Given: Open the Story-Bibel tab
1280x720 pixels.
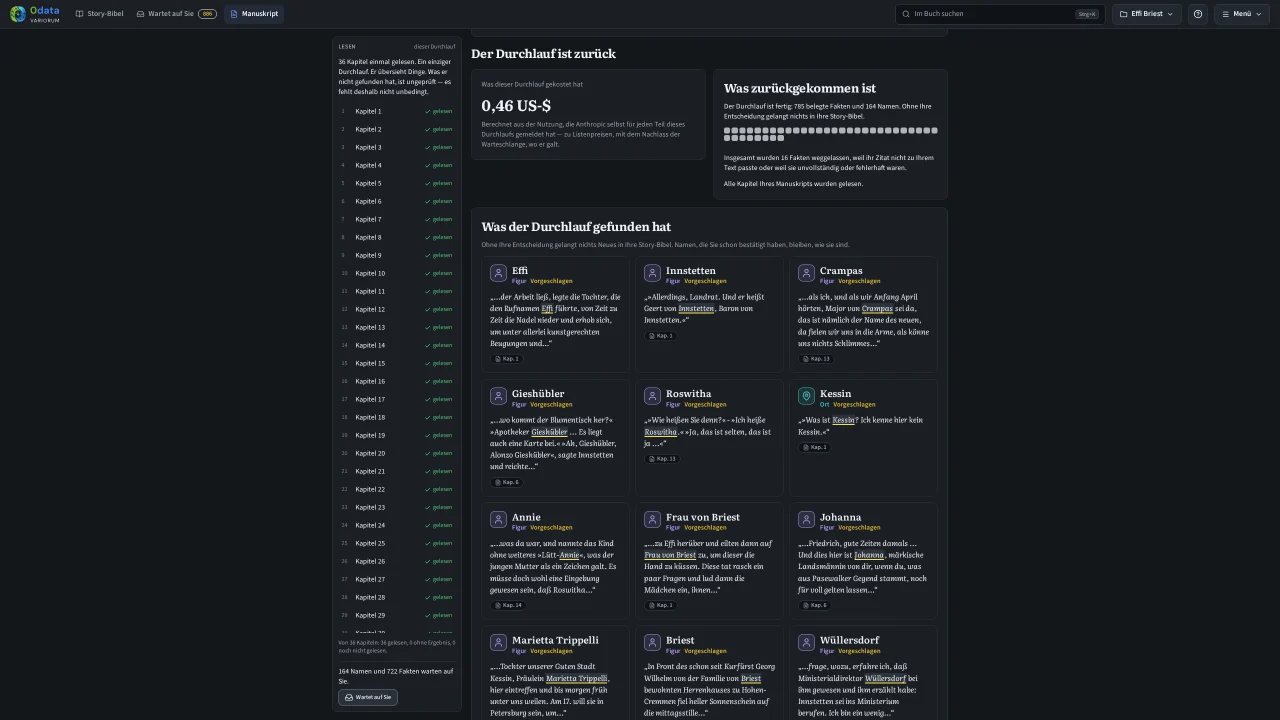Looking at the screenshot, I should pyautogui.click(x=99, y=14).
